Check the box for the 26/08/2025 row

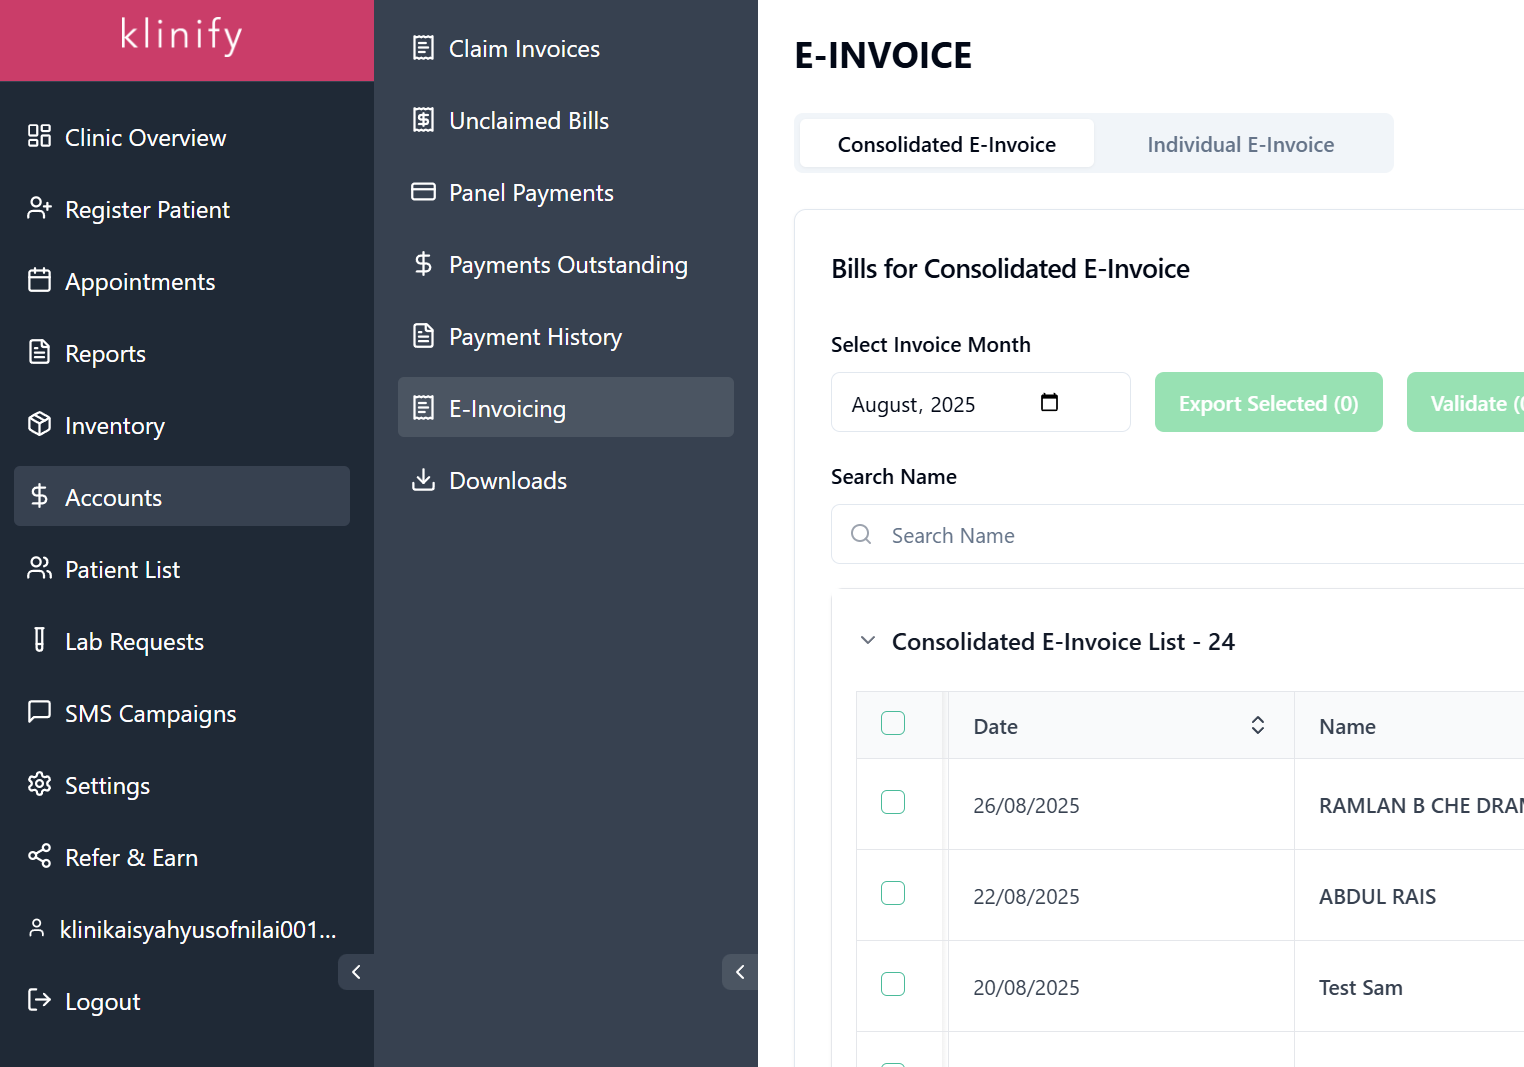(893, 802)
